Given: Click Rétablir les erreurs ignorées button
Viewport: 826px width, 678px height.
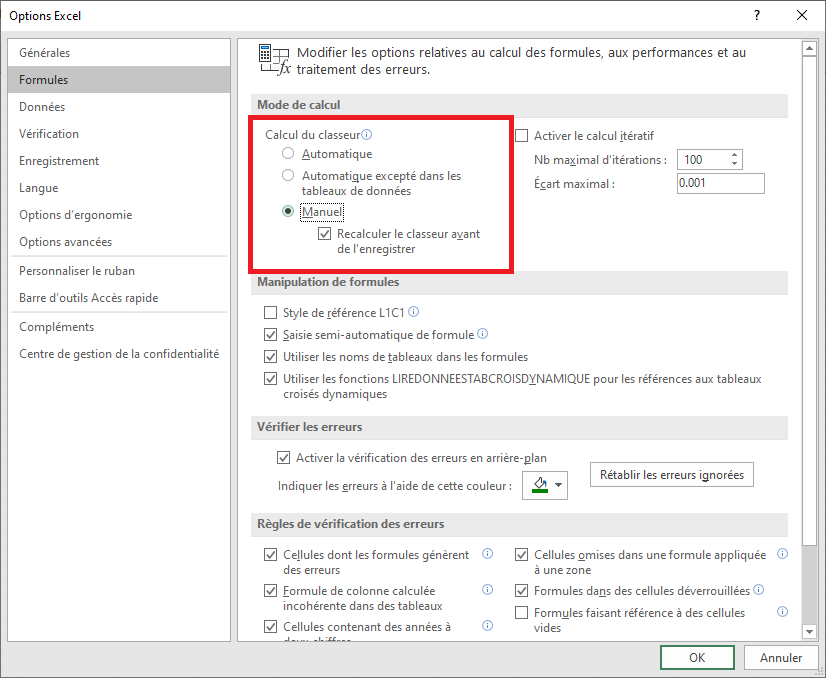Looking at the screenshot, I should tap(672, 475).
